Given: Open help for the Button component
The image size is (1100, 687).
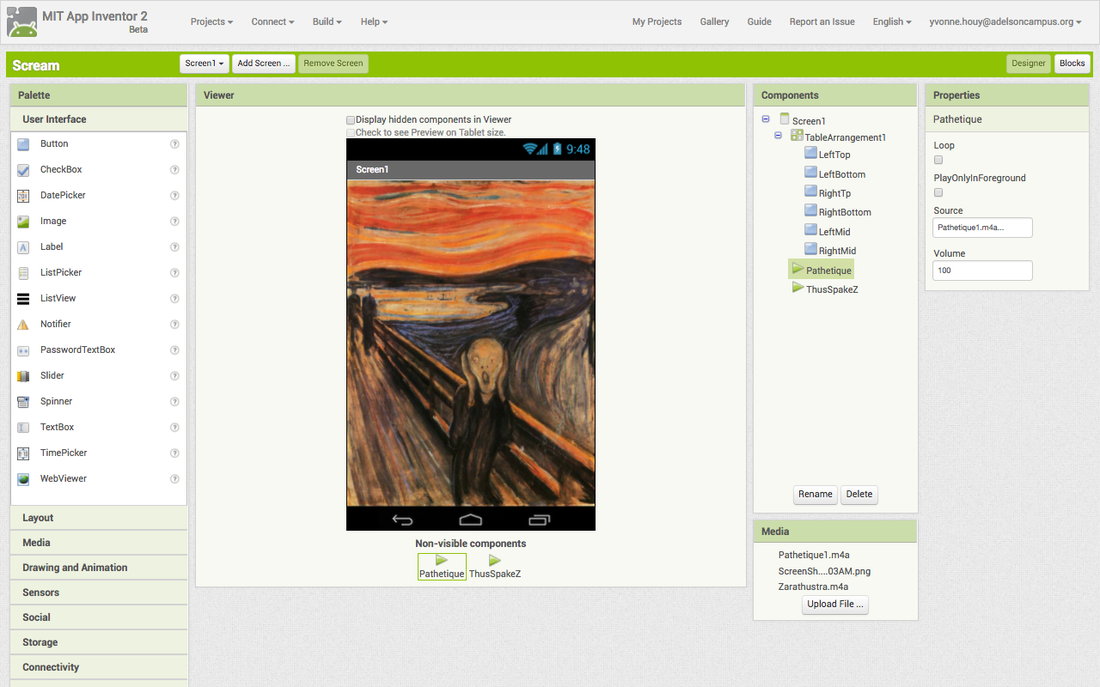Looking at the screenshot, I should coord(175,144).
